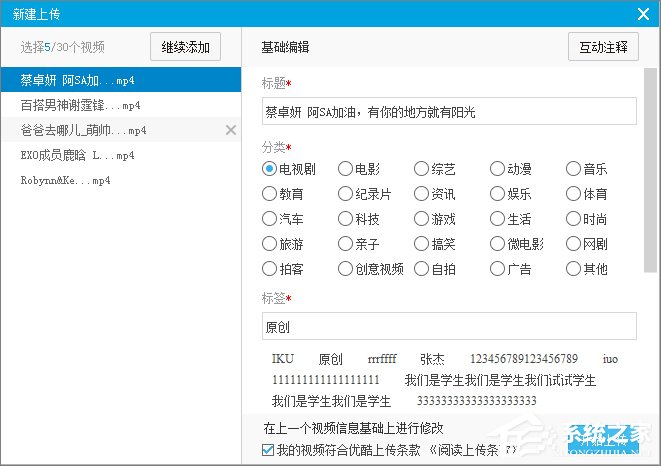The image size is (661, 466).
Task: Click the 基础编辑 form vertical scrollbar thumb
Action: click(651, 170)
